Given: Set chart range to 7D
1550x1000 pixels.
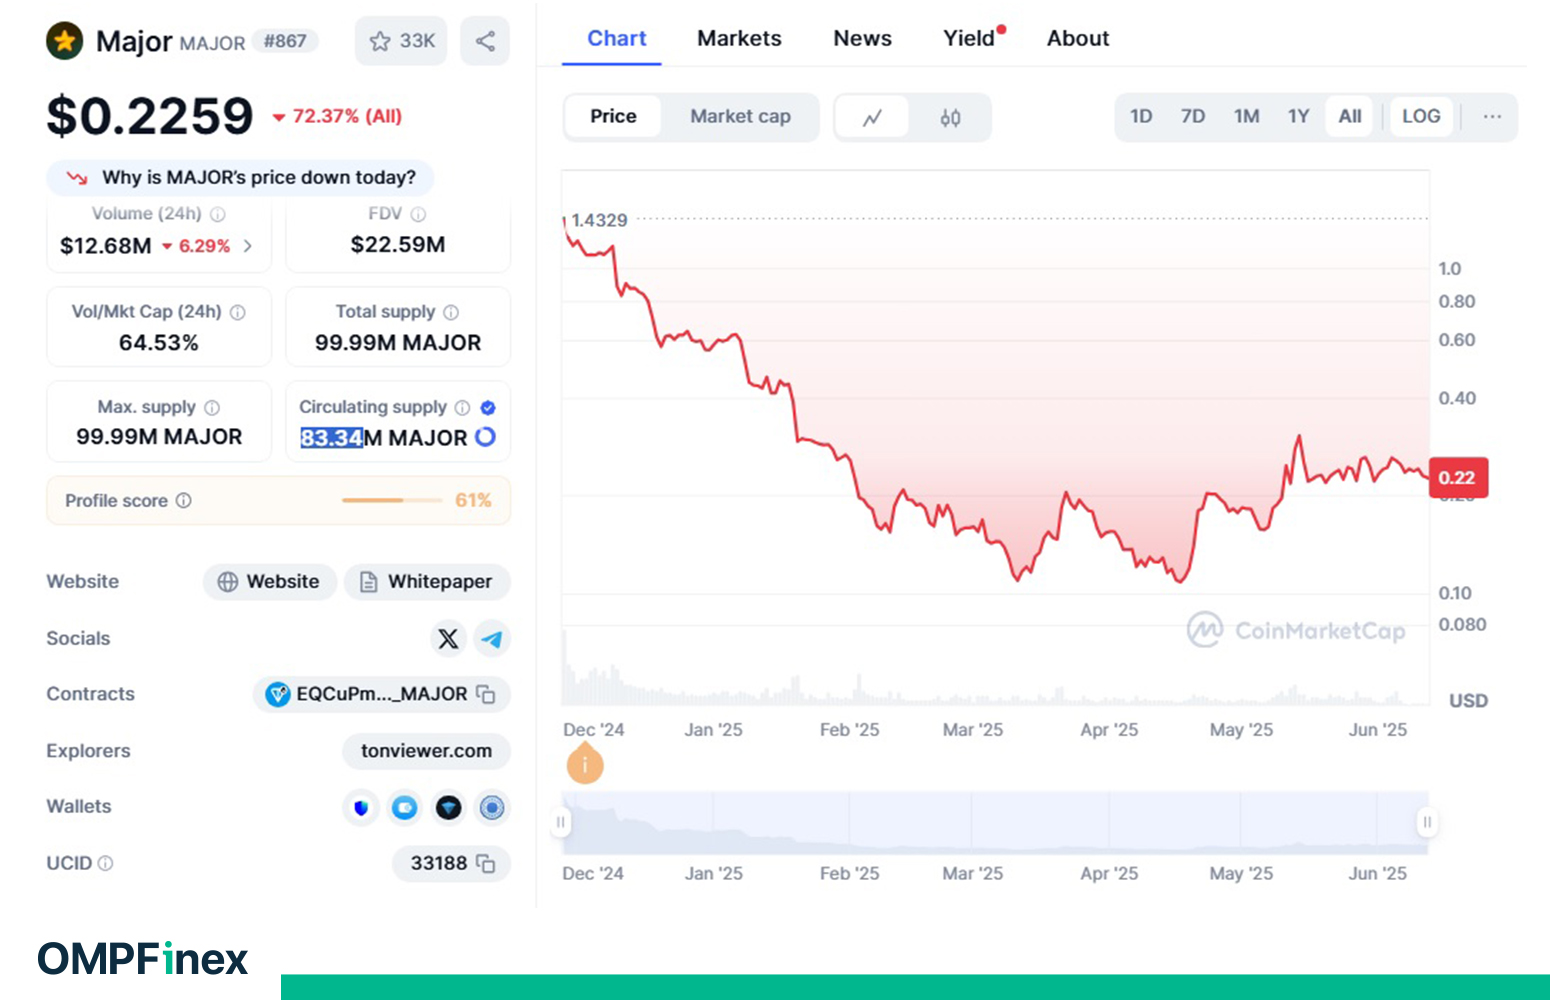Looking at the screenshot, I should (x=1193, y=116).
